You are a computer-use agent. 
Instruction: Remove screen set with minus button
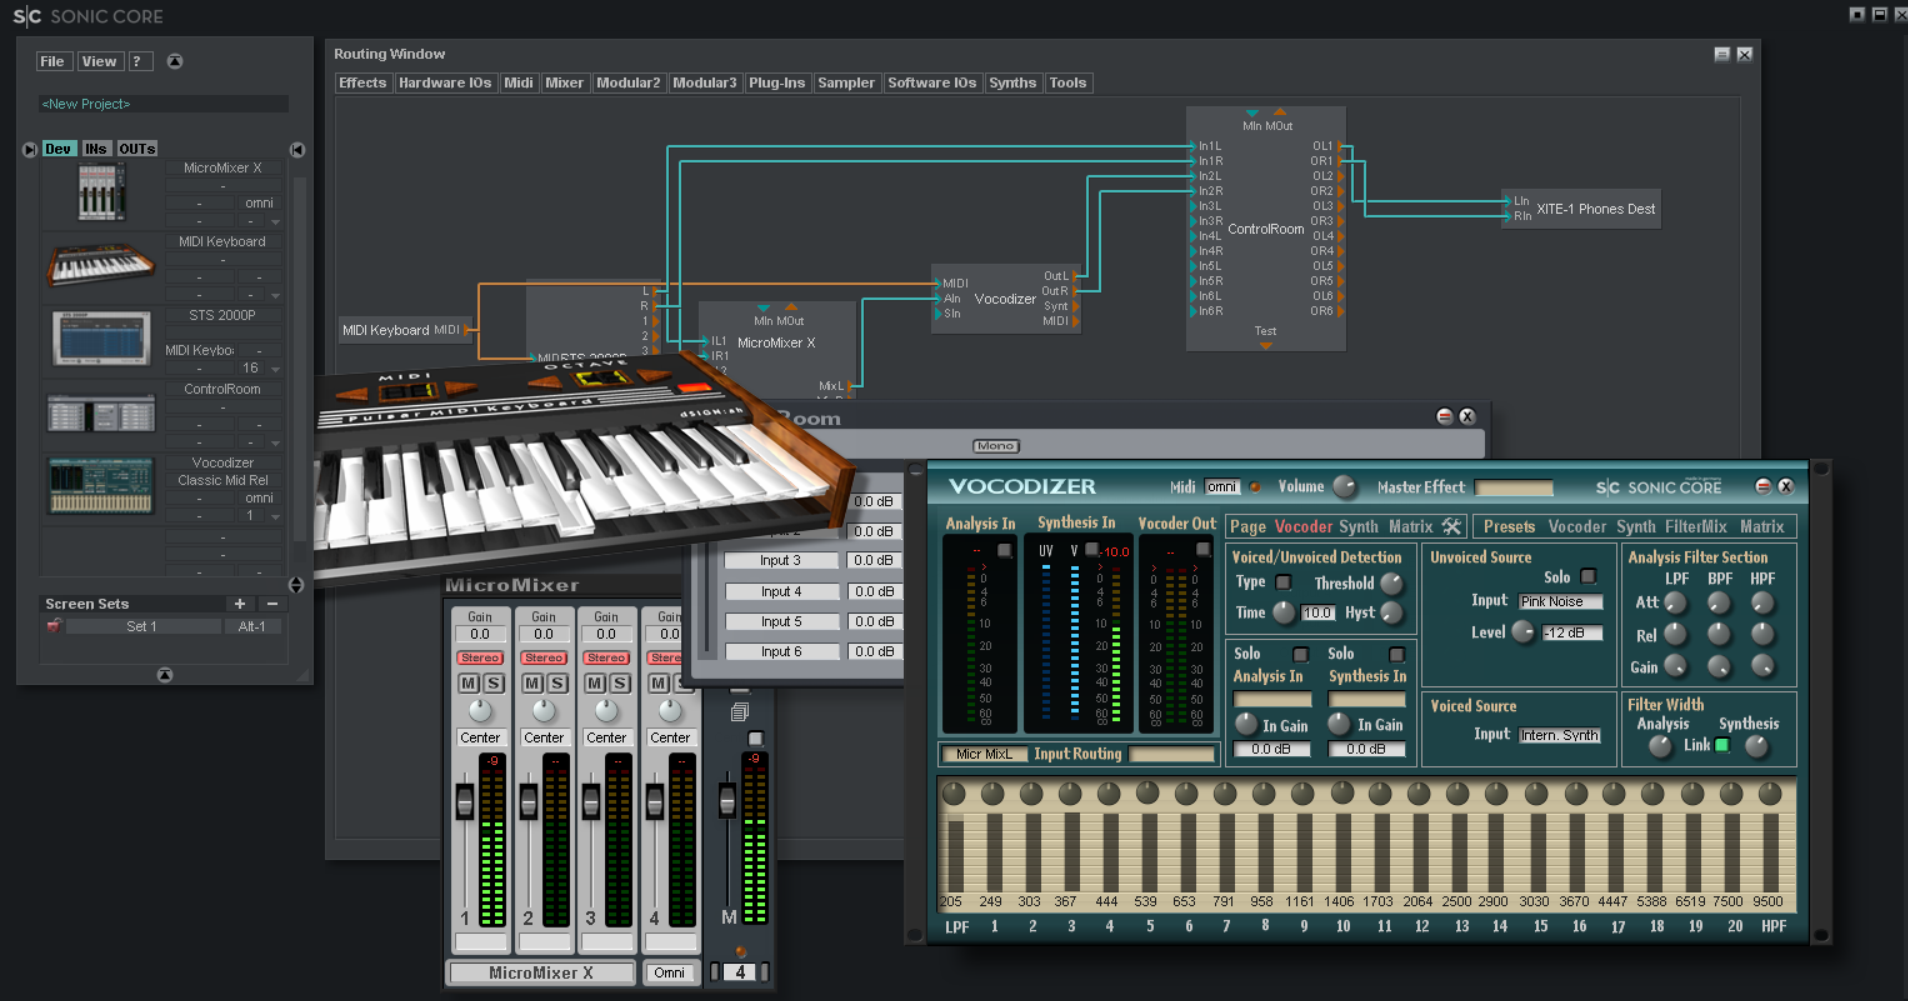(x=272, y=604)
